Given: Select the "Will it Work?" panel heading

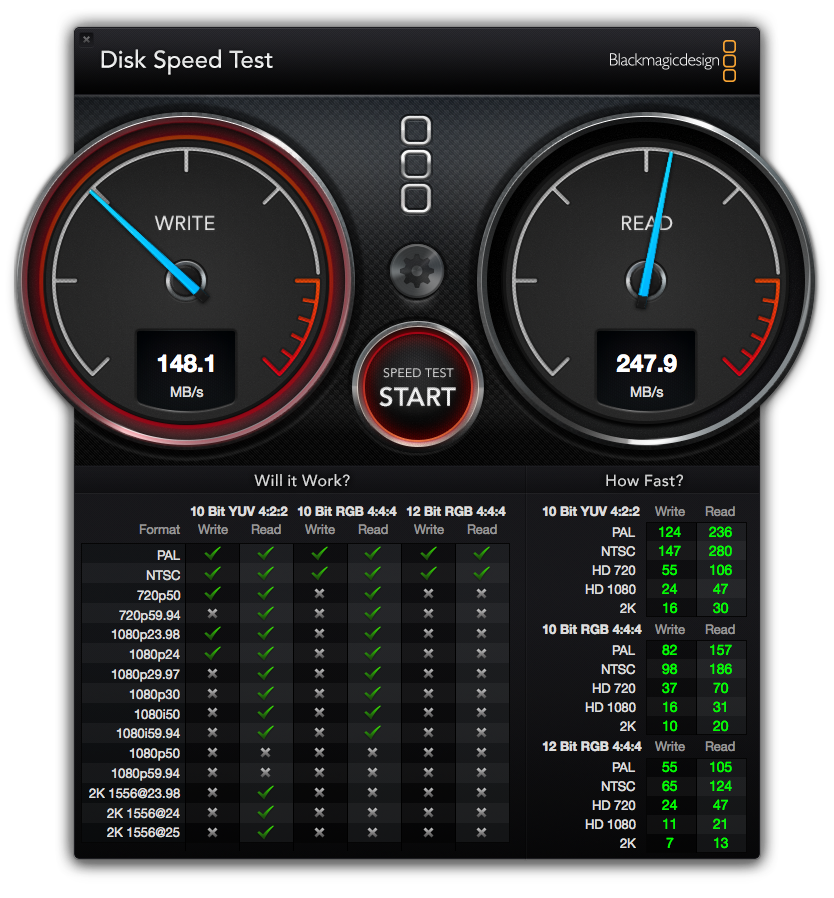Looking at the screenshot, I should [x=302, y=481].
